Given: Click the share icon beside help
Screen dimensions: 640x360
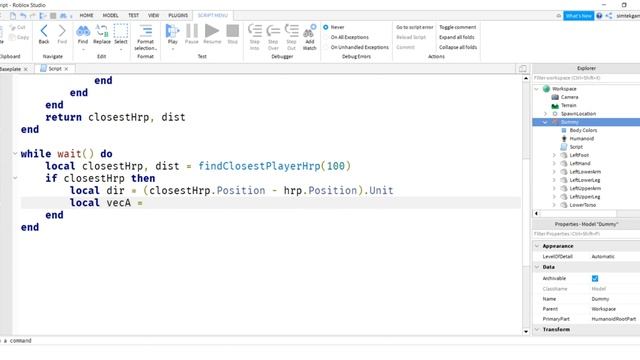Looking at the screenshot, I should (609, 16).
